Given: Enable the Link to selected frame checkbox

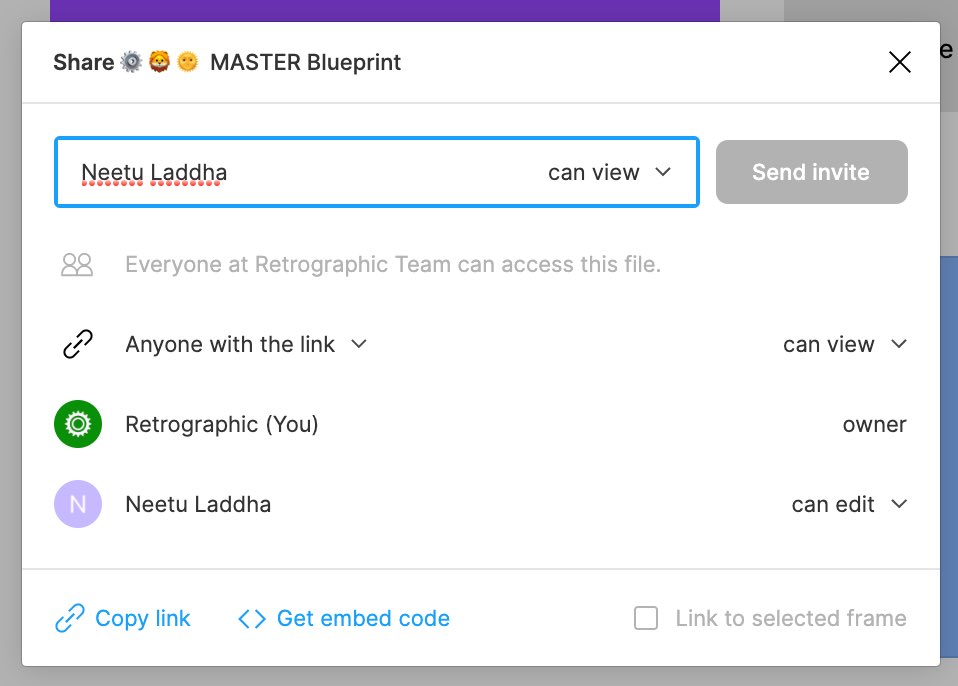Looking at the screenshot, I should [x=646, y=618].
